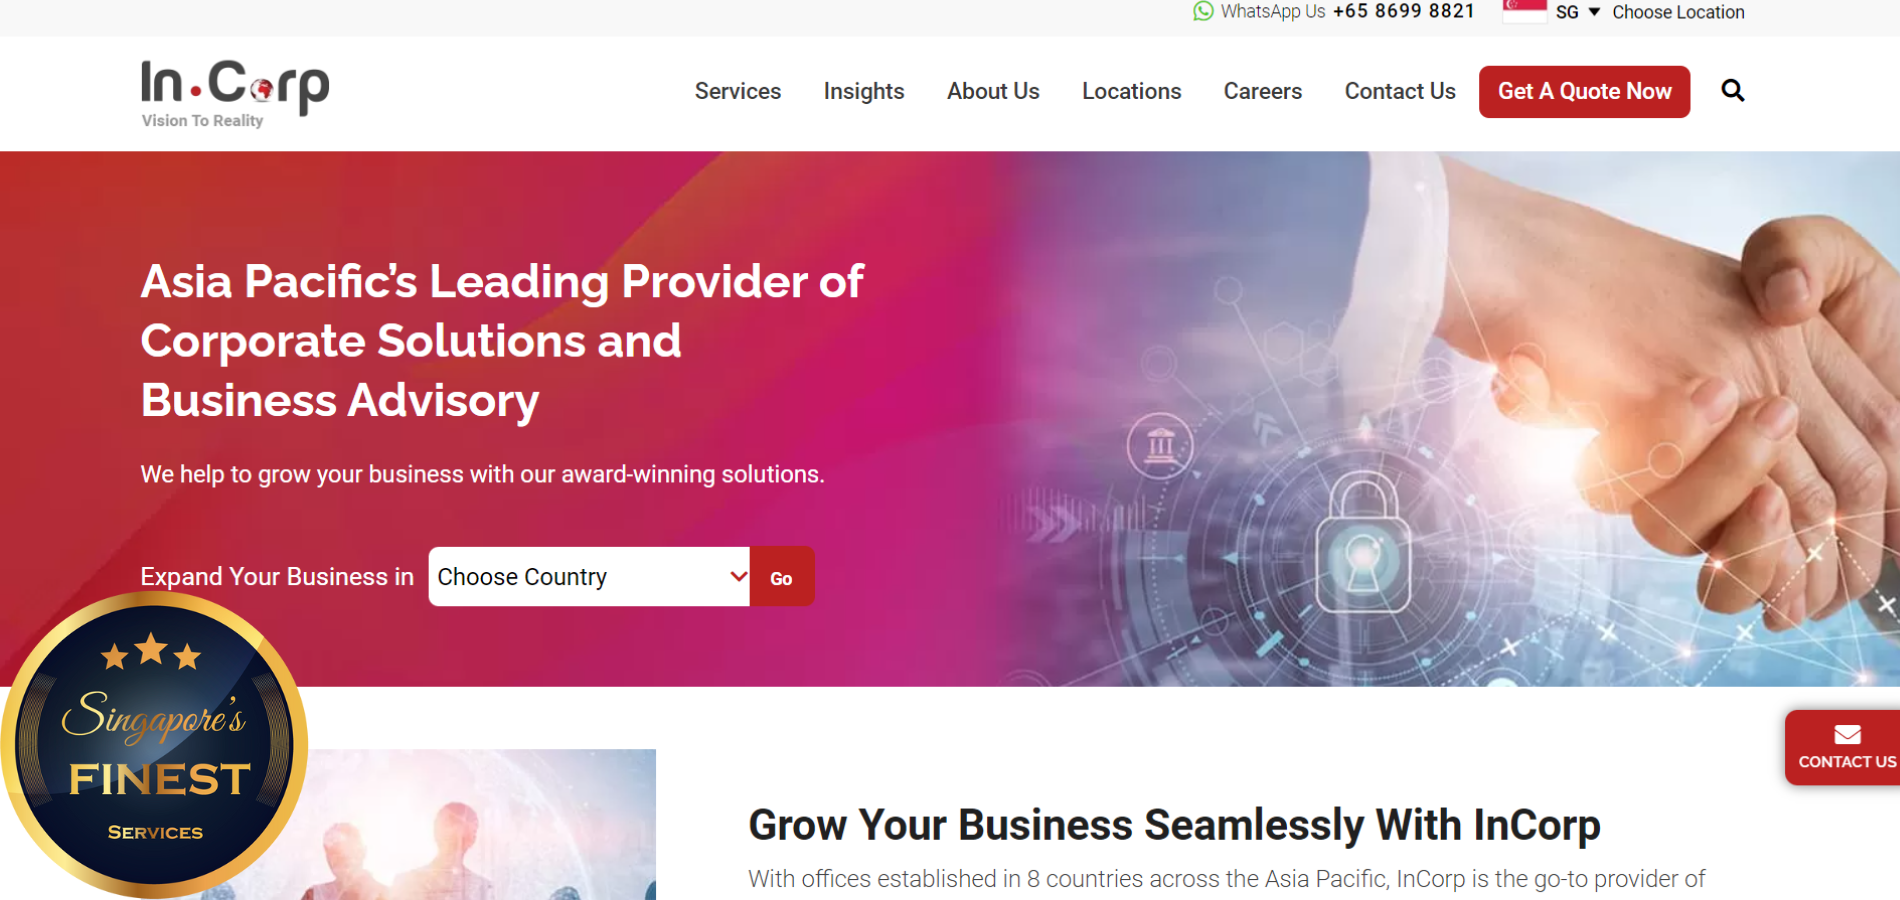Open Contact Us in navigation bar

(1400, 91)
